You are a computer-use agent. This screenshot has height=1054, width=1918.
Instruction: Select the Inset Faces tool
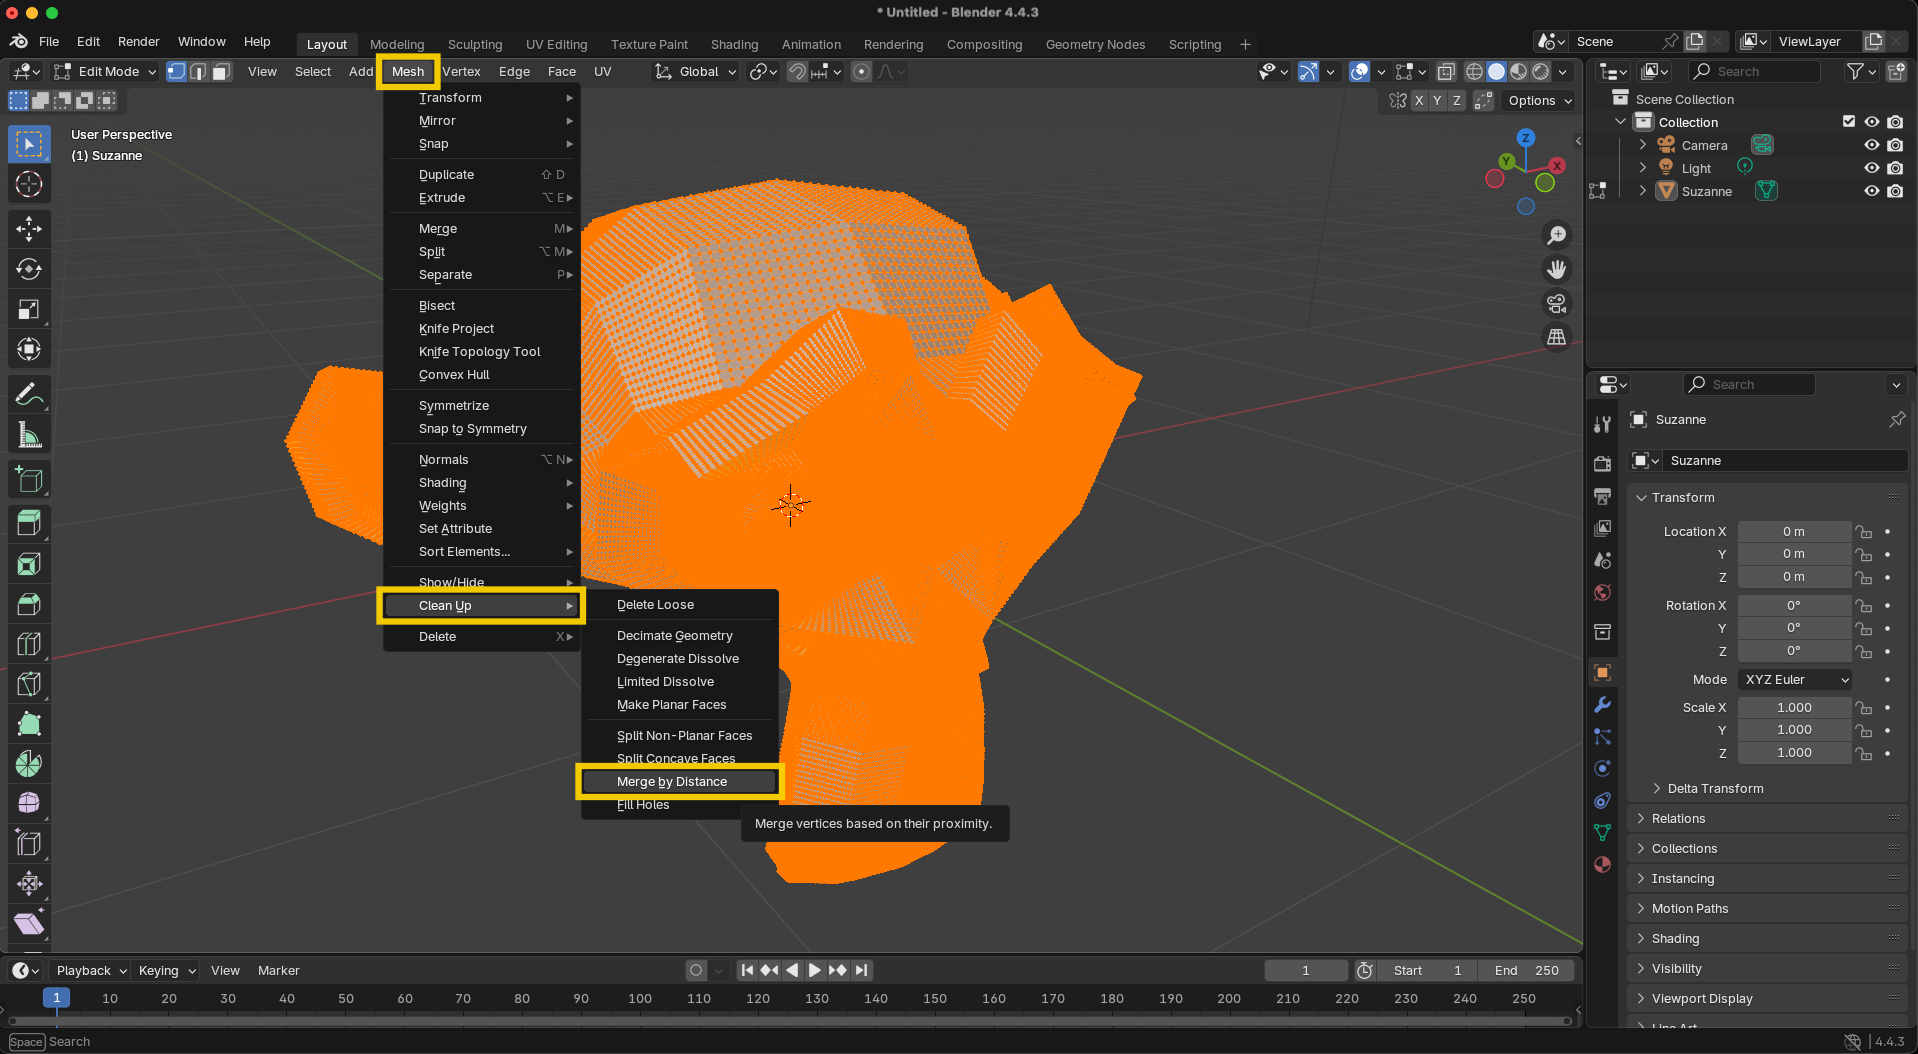tap(29, 564)
